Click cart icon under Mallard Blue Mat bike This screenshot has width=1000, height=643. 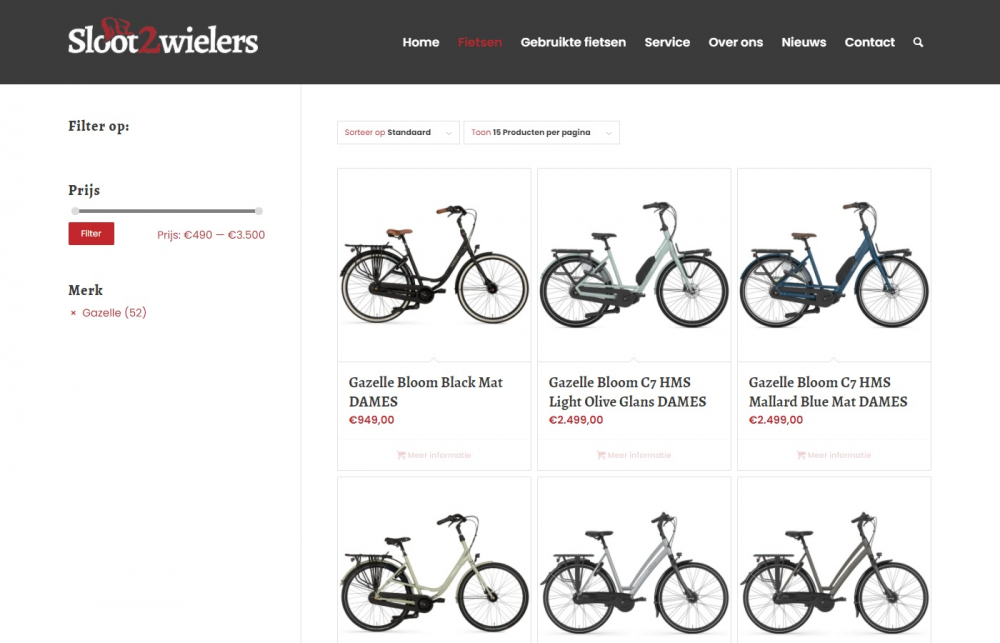pyautogui.click(x=801, y=455)
